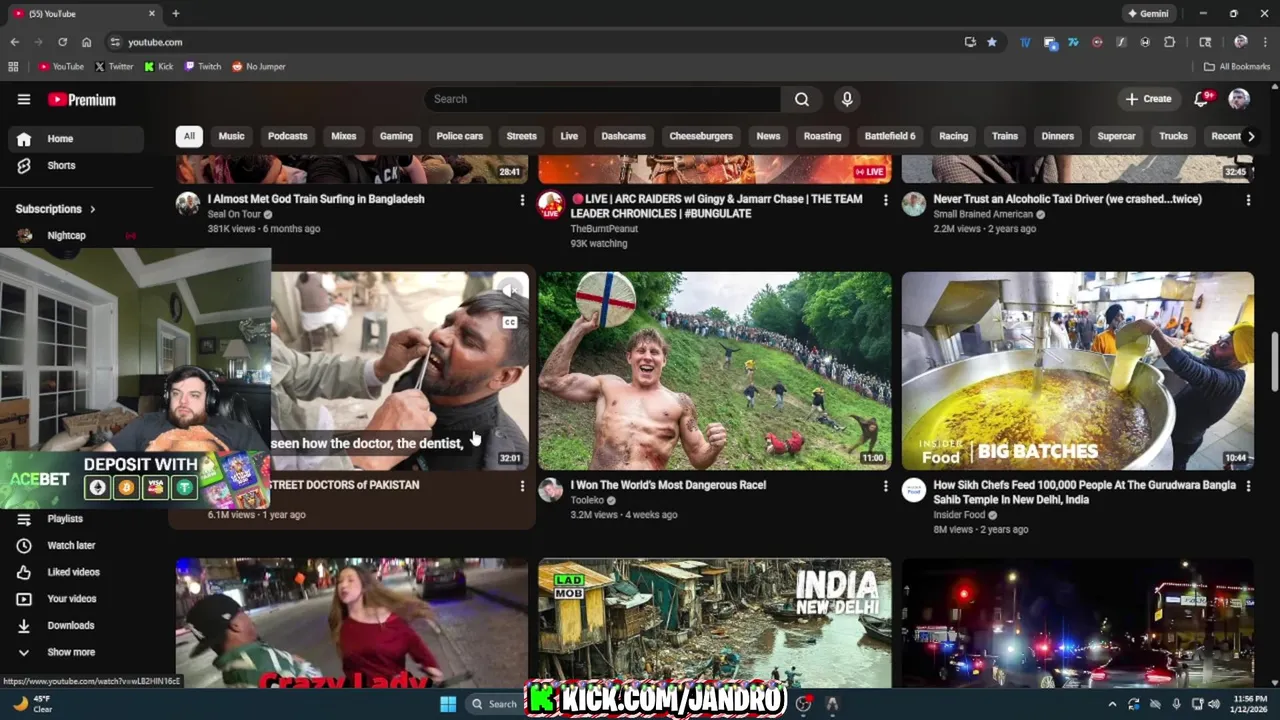Open the YouTube account avatar menu
1280x720 pixels.
pyautogui.click(x=1239, y=99)
